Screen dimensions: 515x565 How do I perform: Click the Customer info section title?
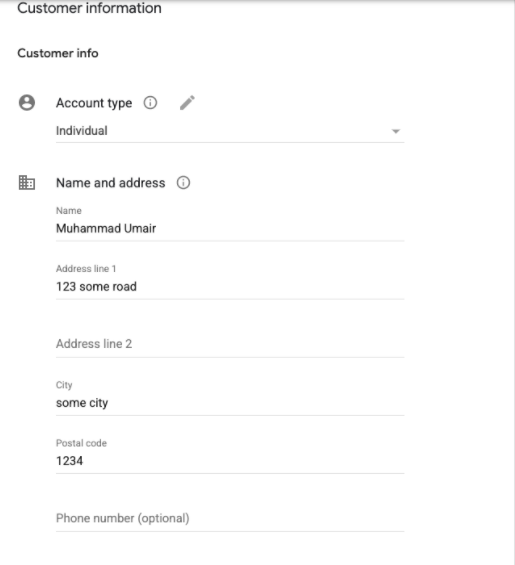pos(58,53)
